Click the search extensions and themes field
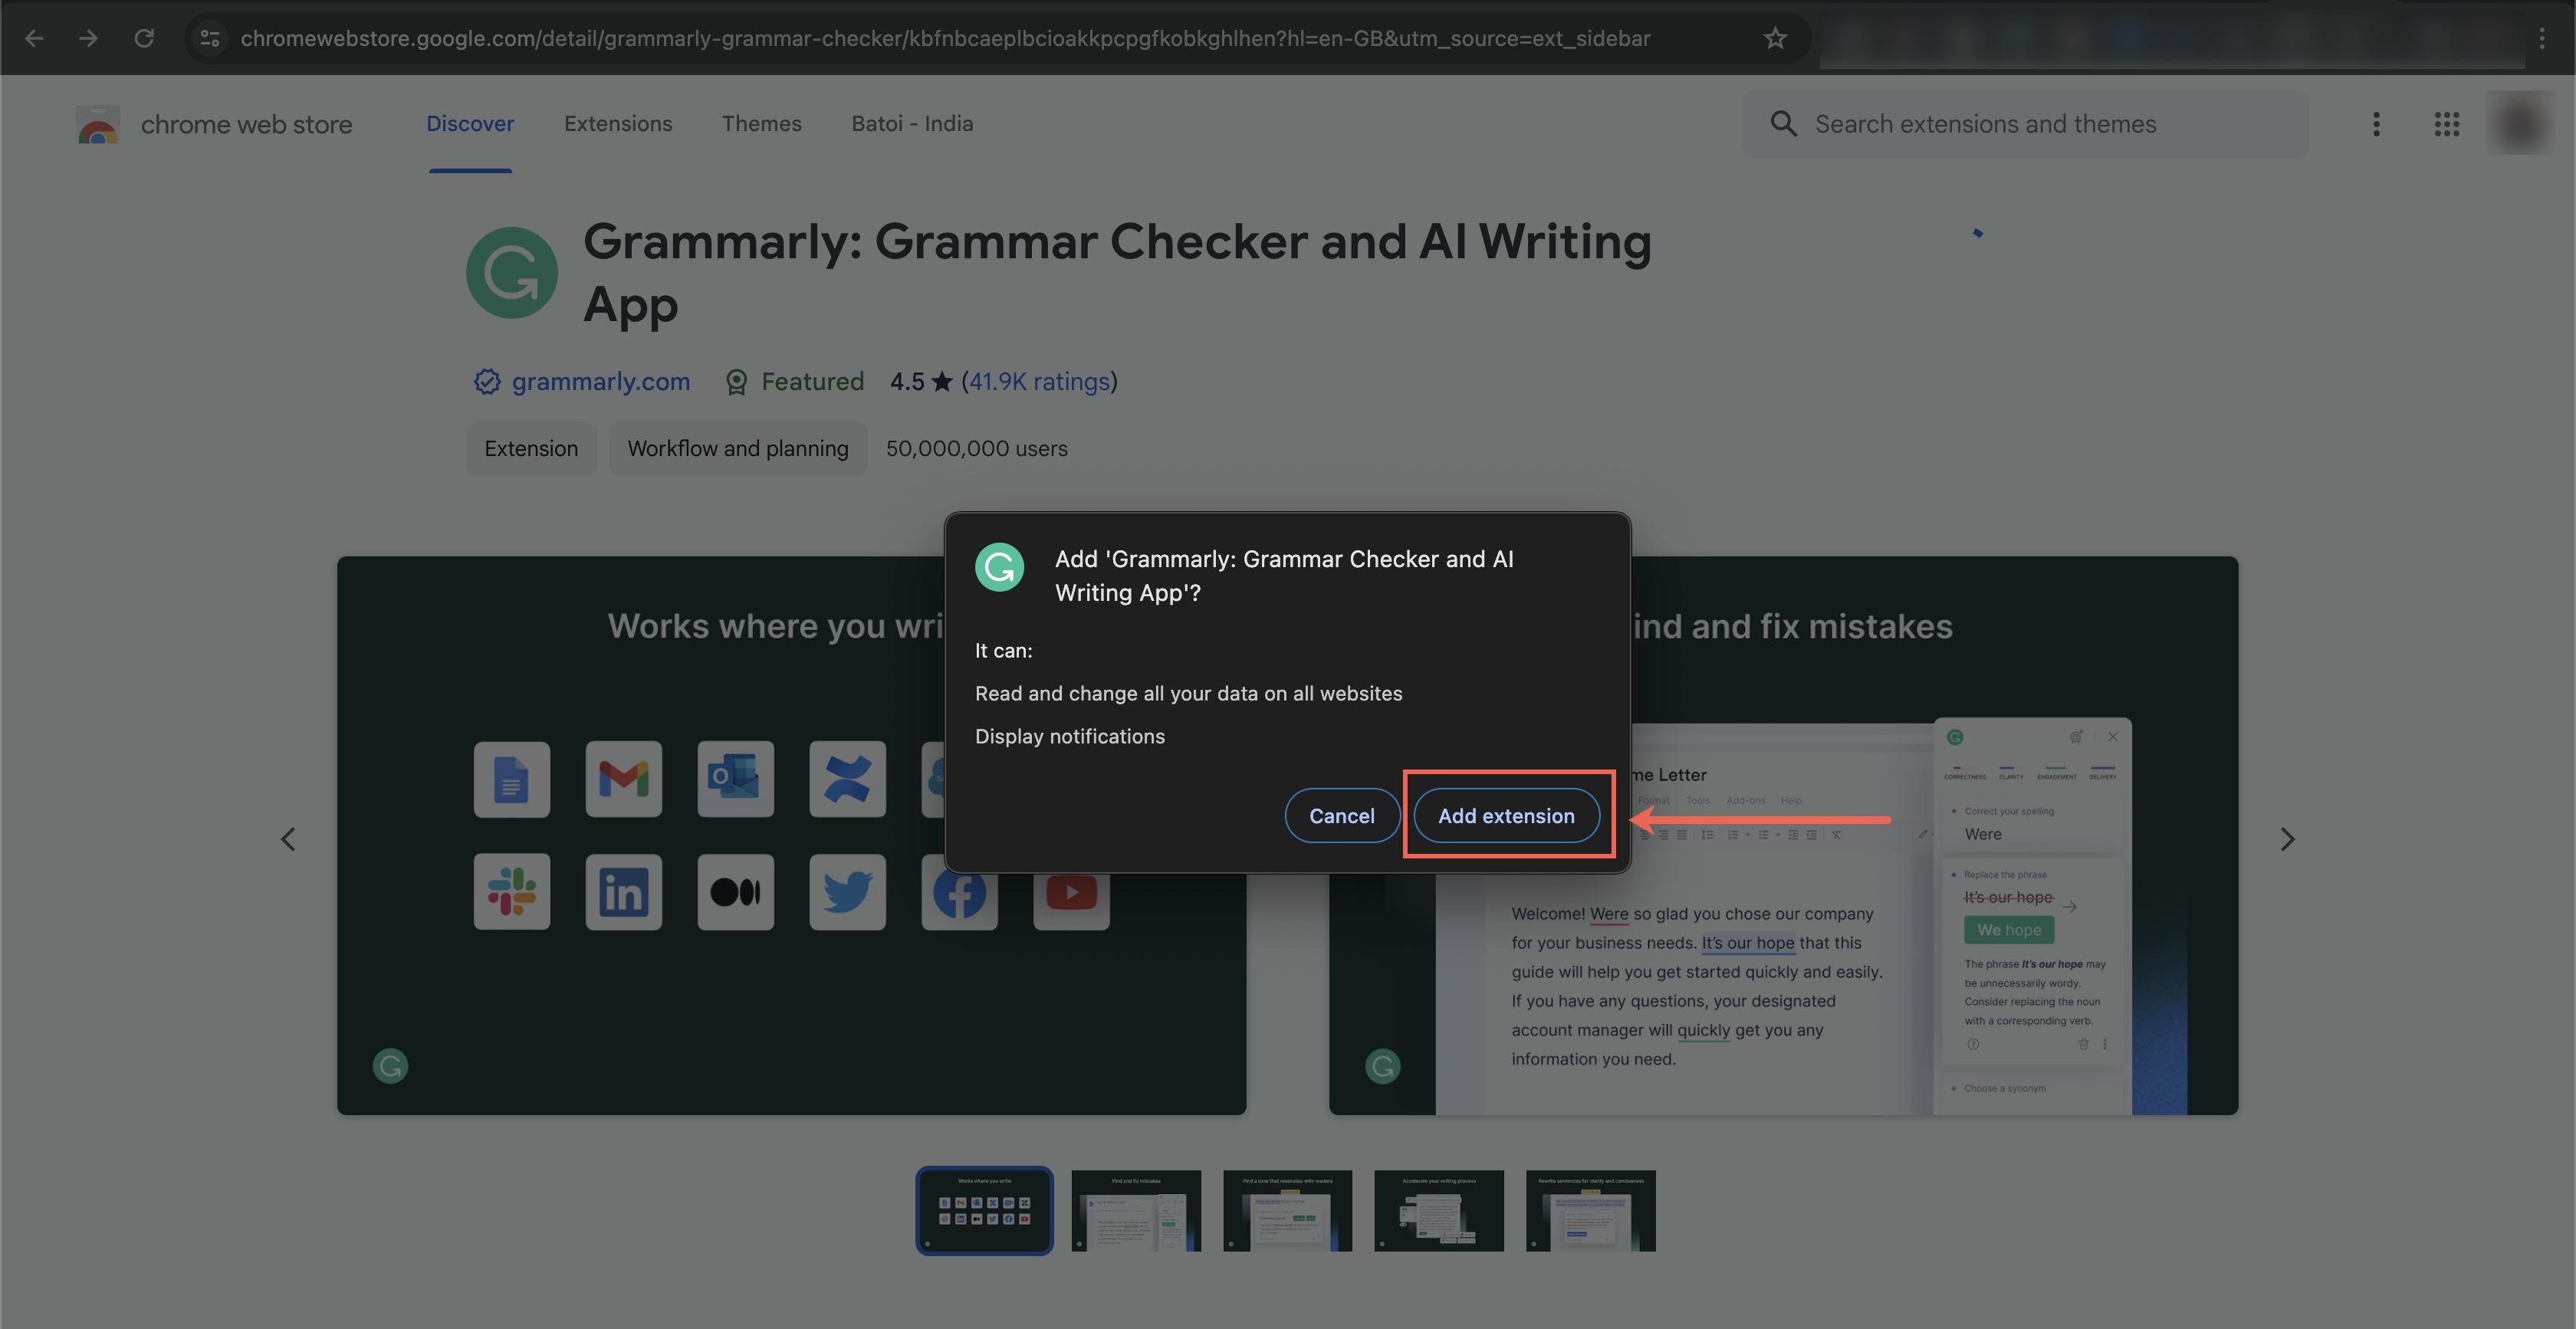 click(x=2025, y=124)
